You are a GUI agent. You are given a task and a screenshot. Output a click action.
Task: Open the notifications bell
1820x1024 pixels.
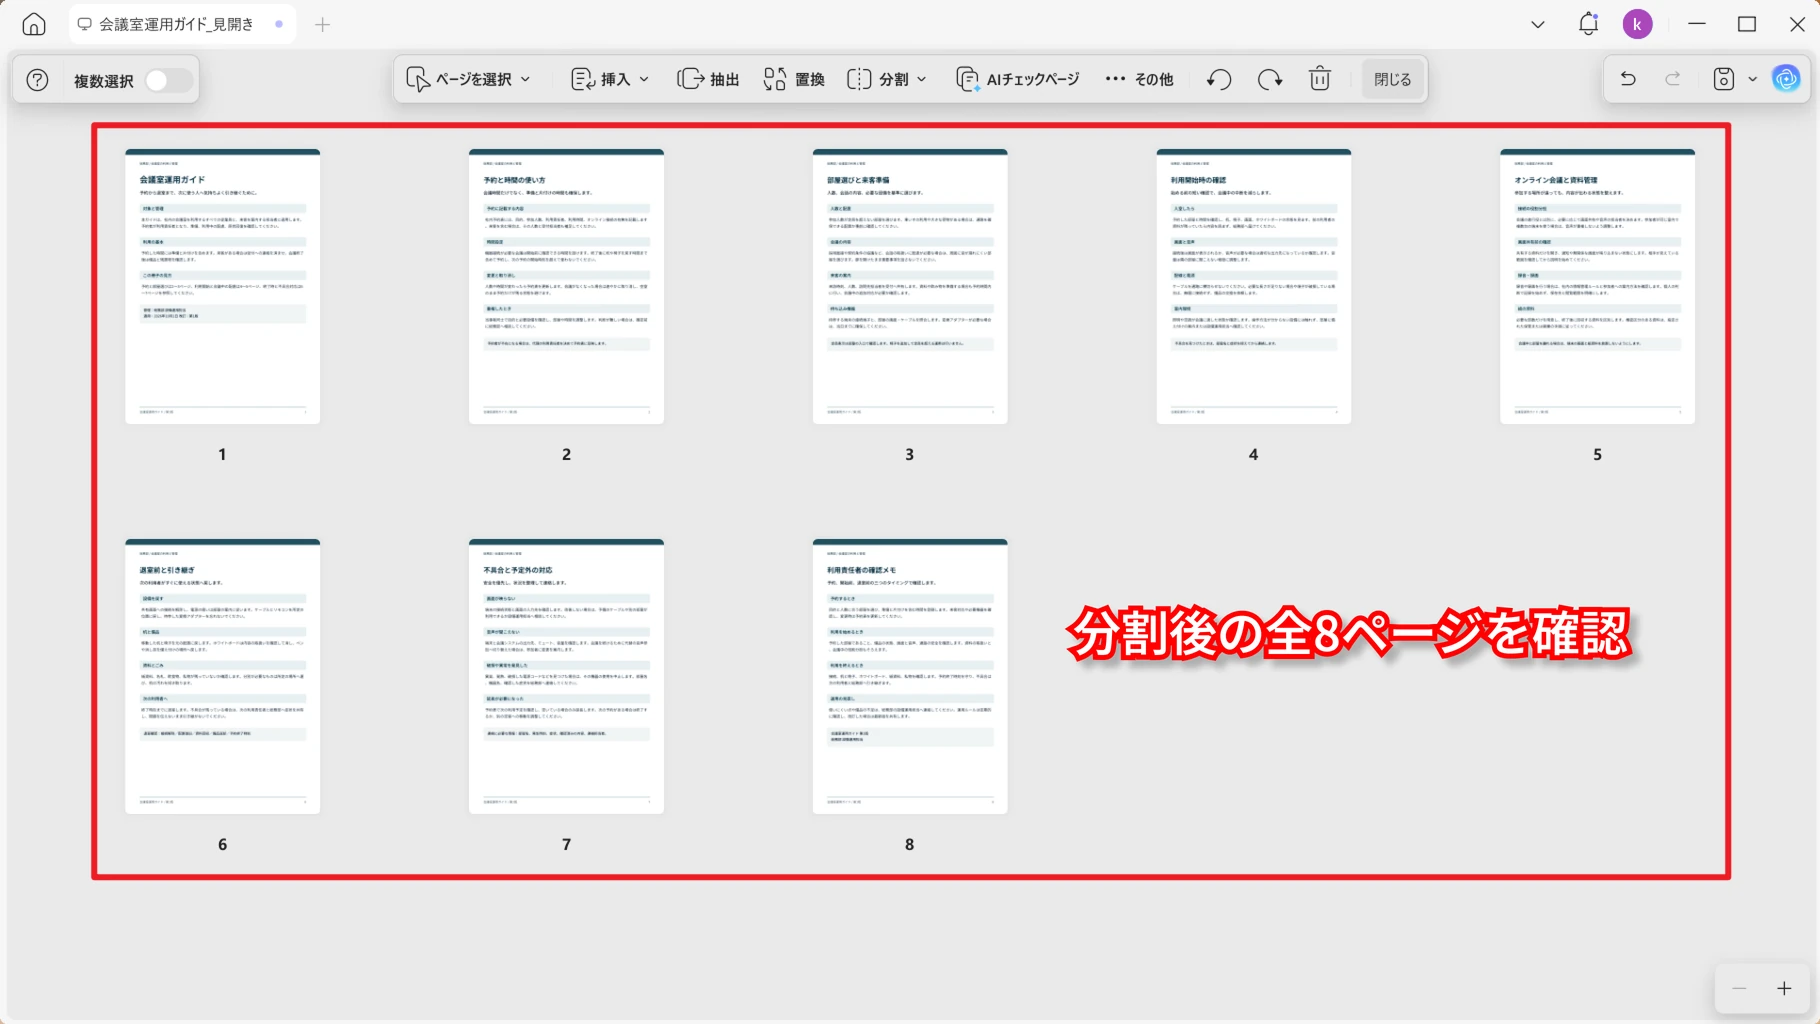[x=1588, y=24]
